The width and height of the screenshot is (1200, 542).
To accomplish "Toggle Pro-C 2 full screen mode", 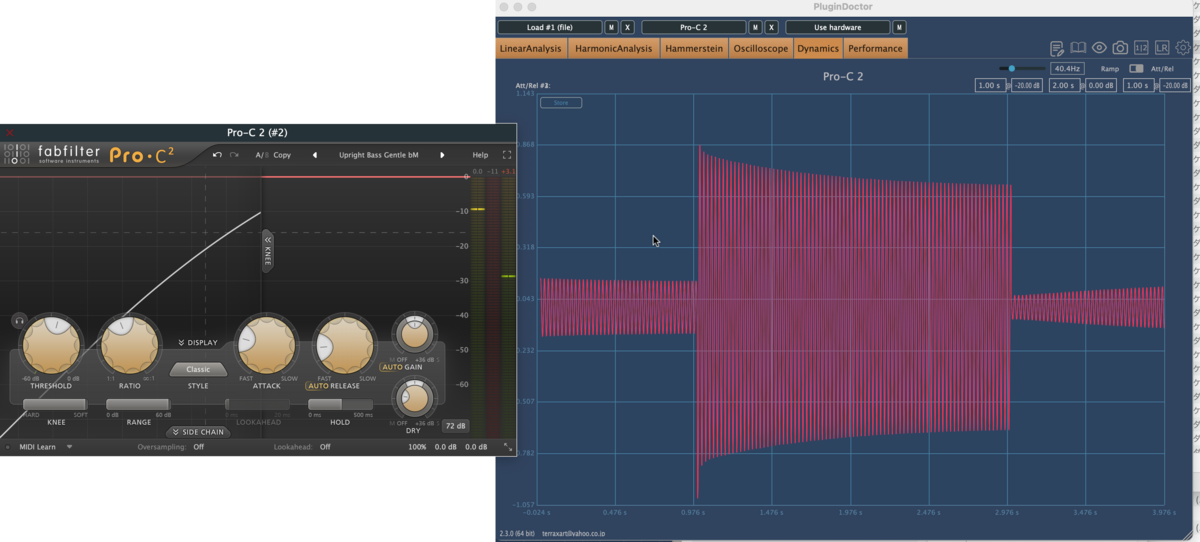I will [507, 155].
